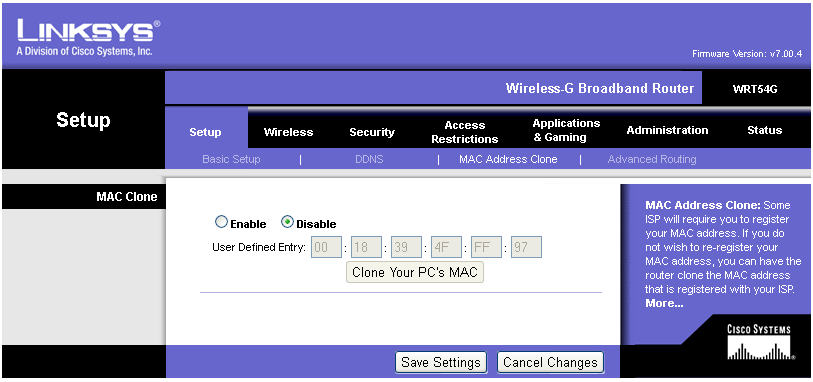Click the MAC Clone section label
Screen dimensions: 813x382
(127, 196)
